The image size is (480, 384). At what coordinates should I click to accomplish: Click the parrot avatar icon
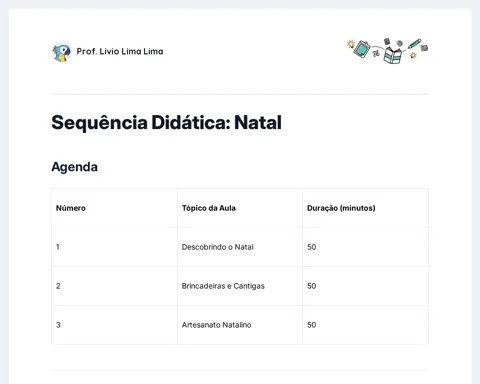(62, 52)
